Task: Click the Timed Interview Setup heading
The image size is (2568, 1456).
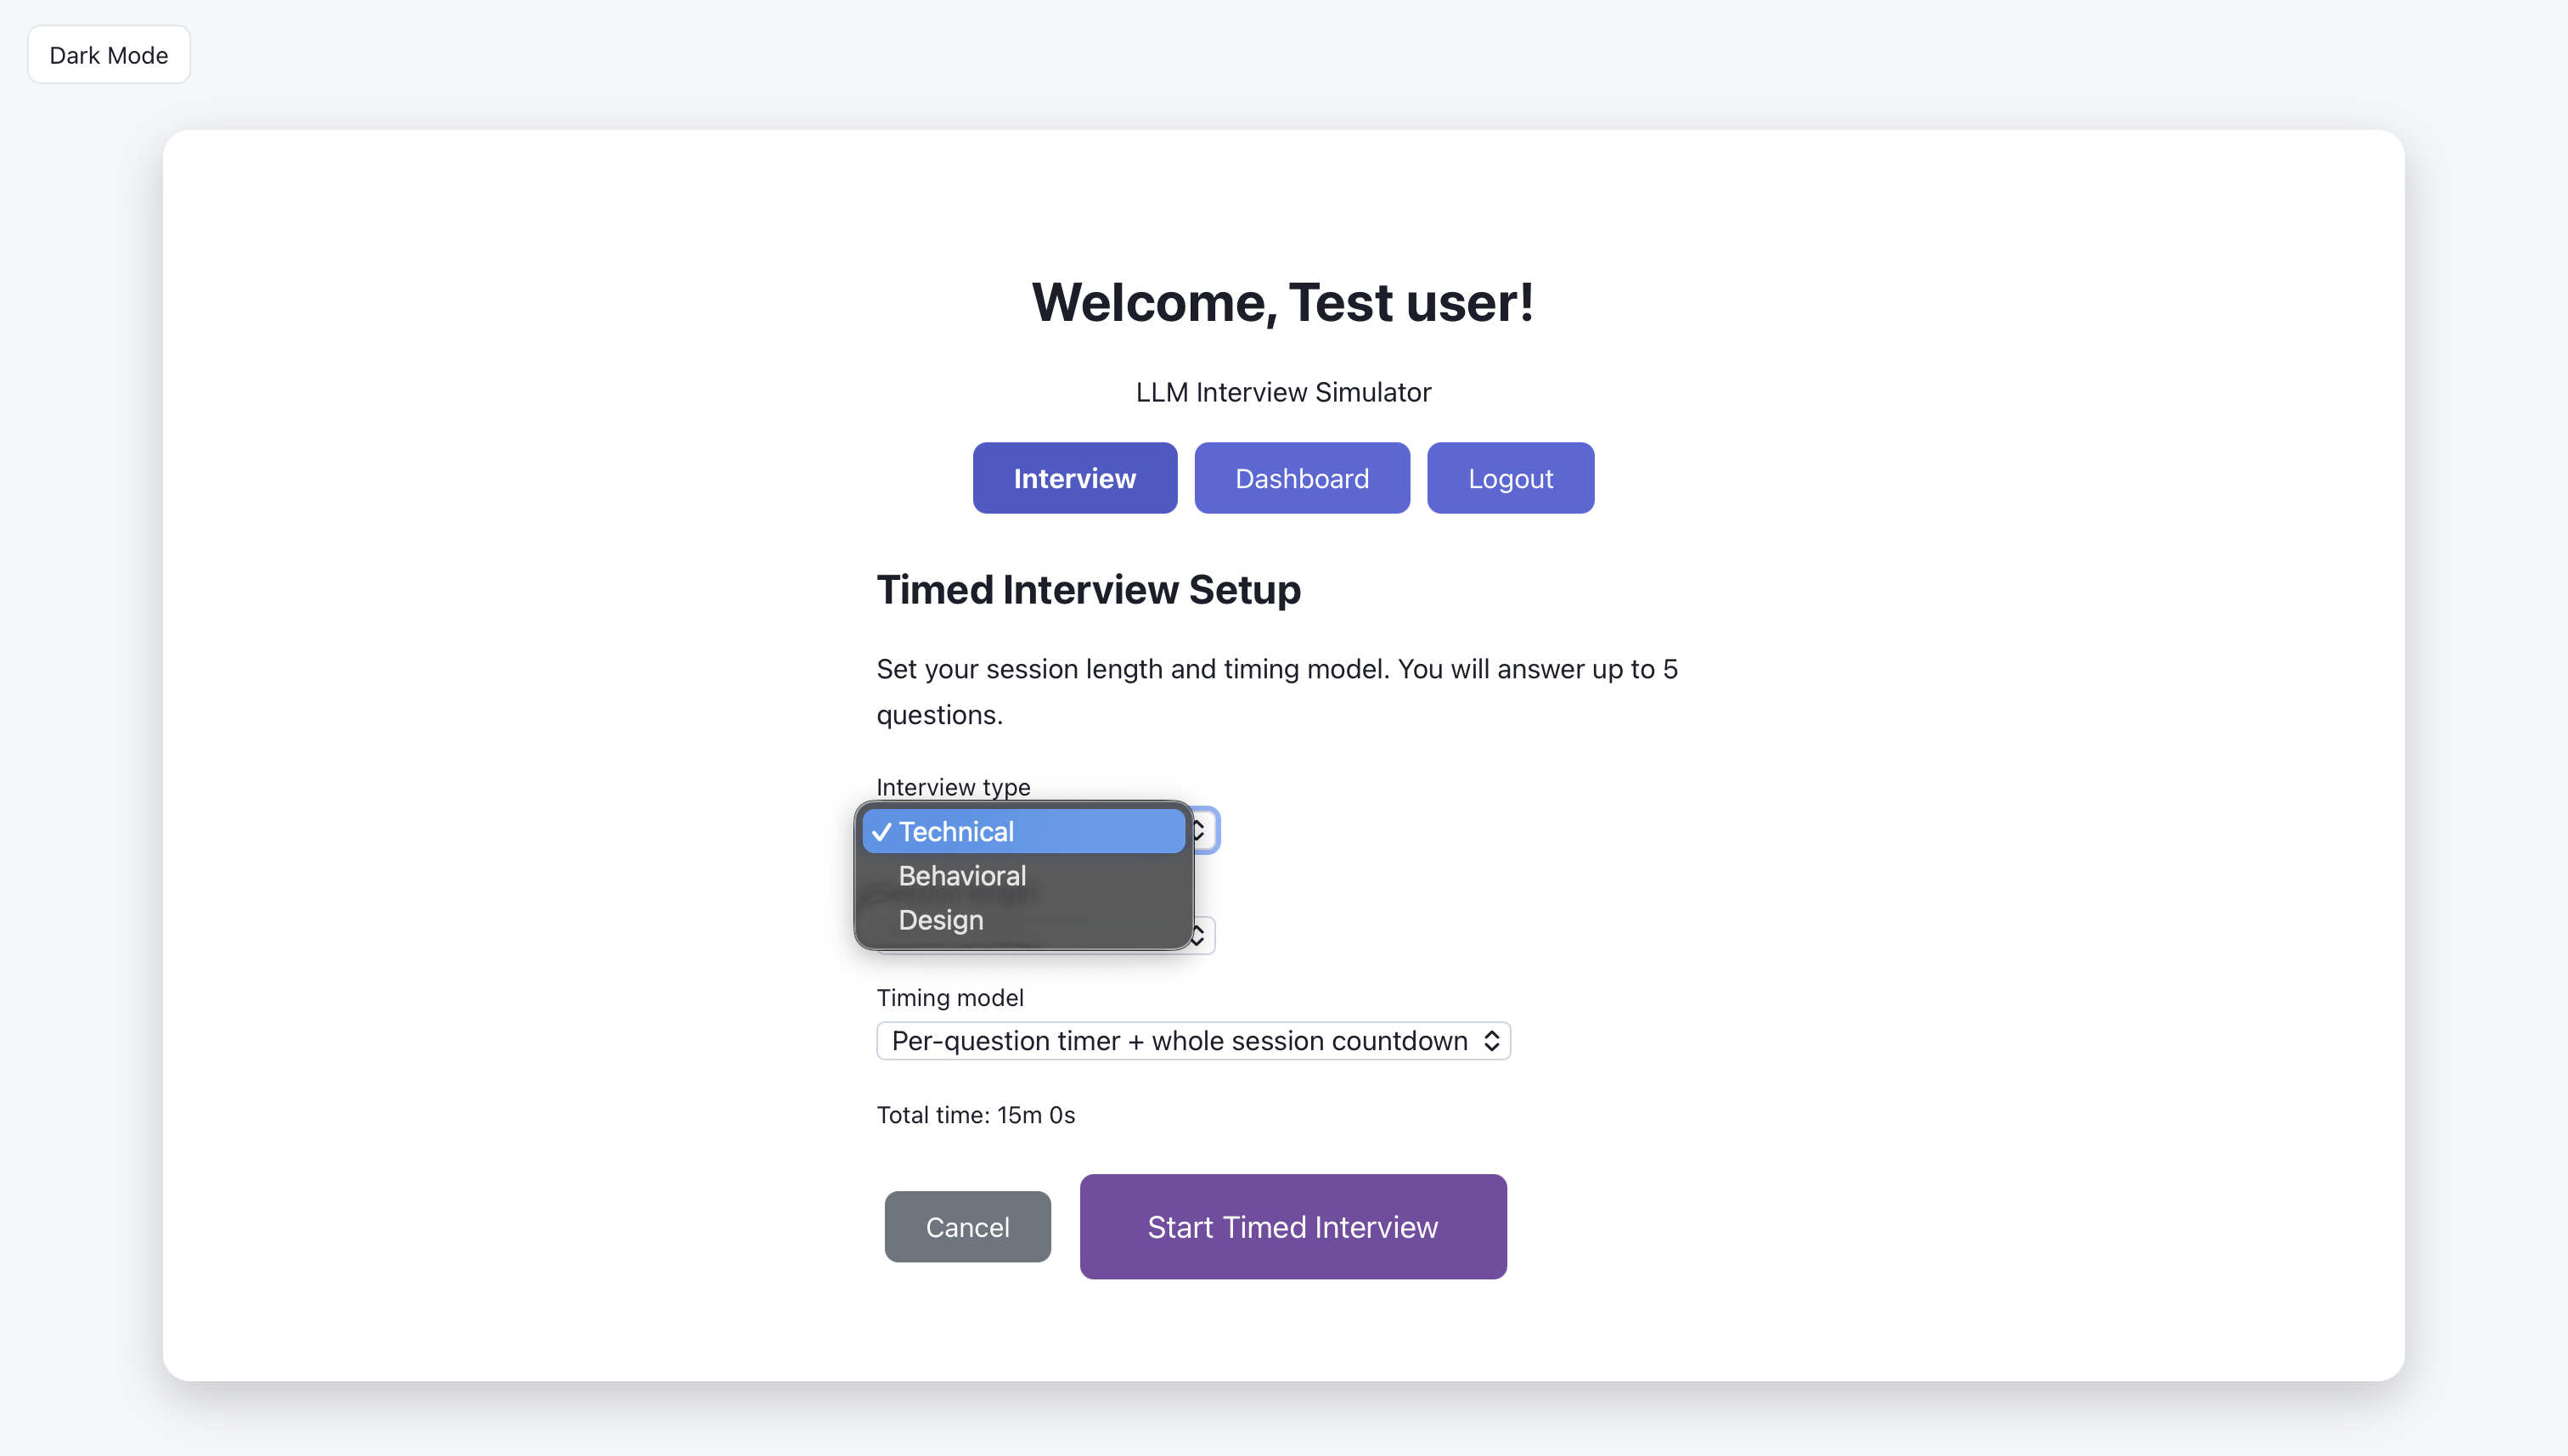Action: point(1088,589)
